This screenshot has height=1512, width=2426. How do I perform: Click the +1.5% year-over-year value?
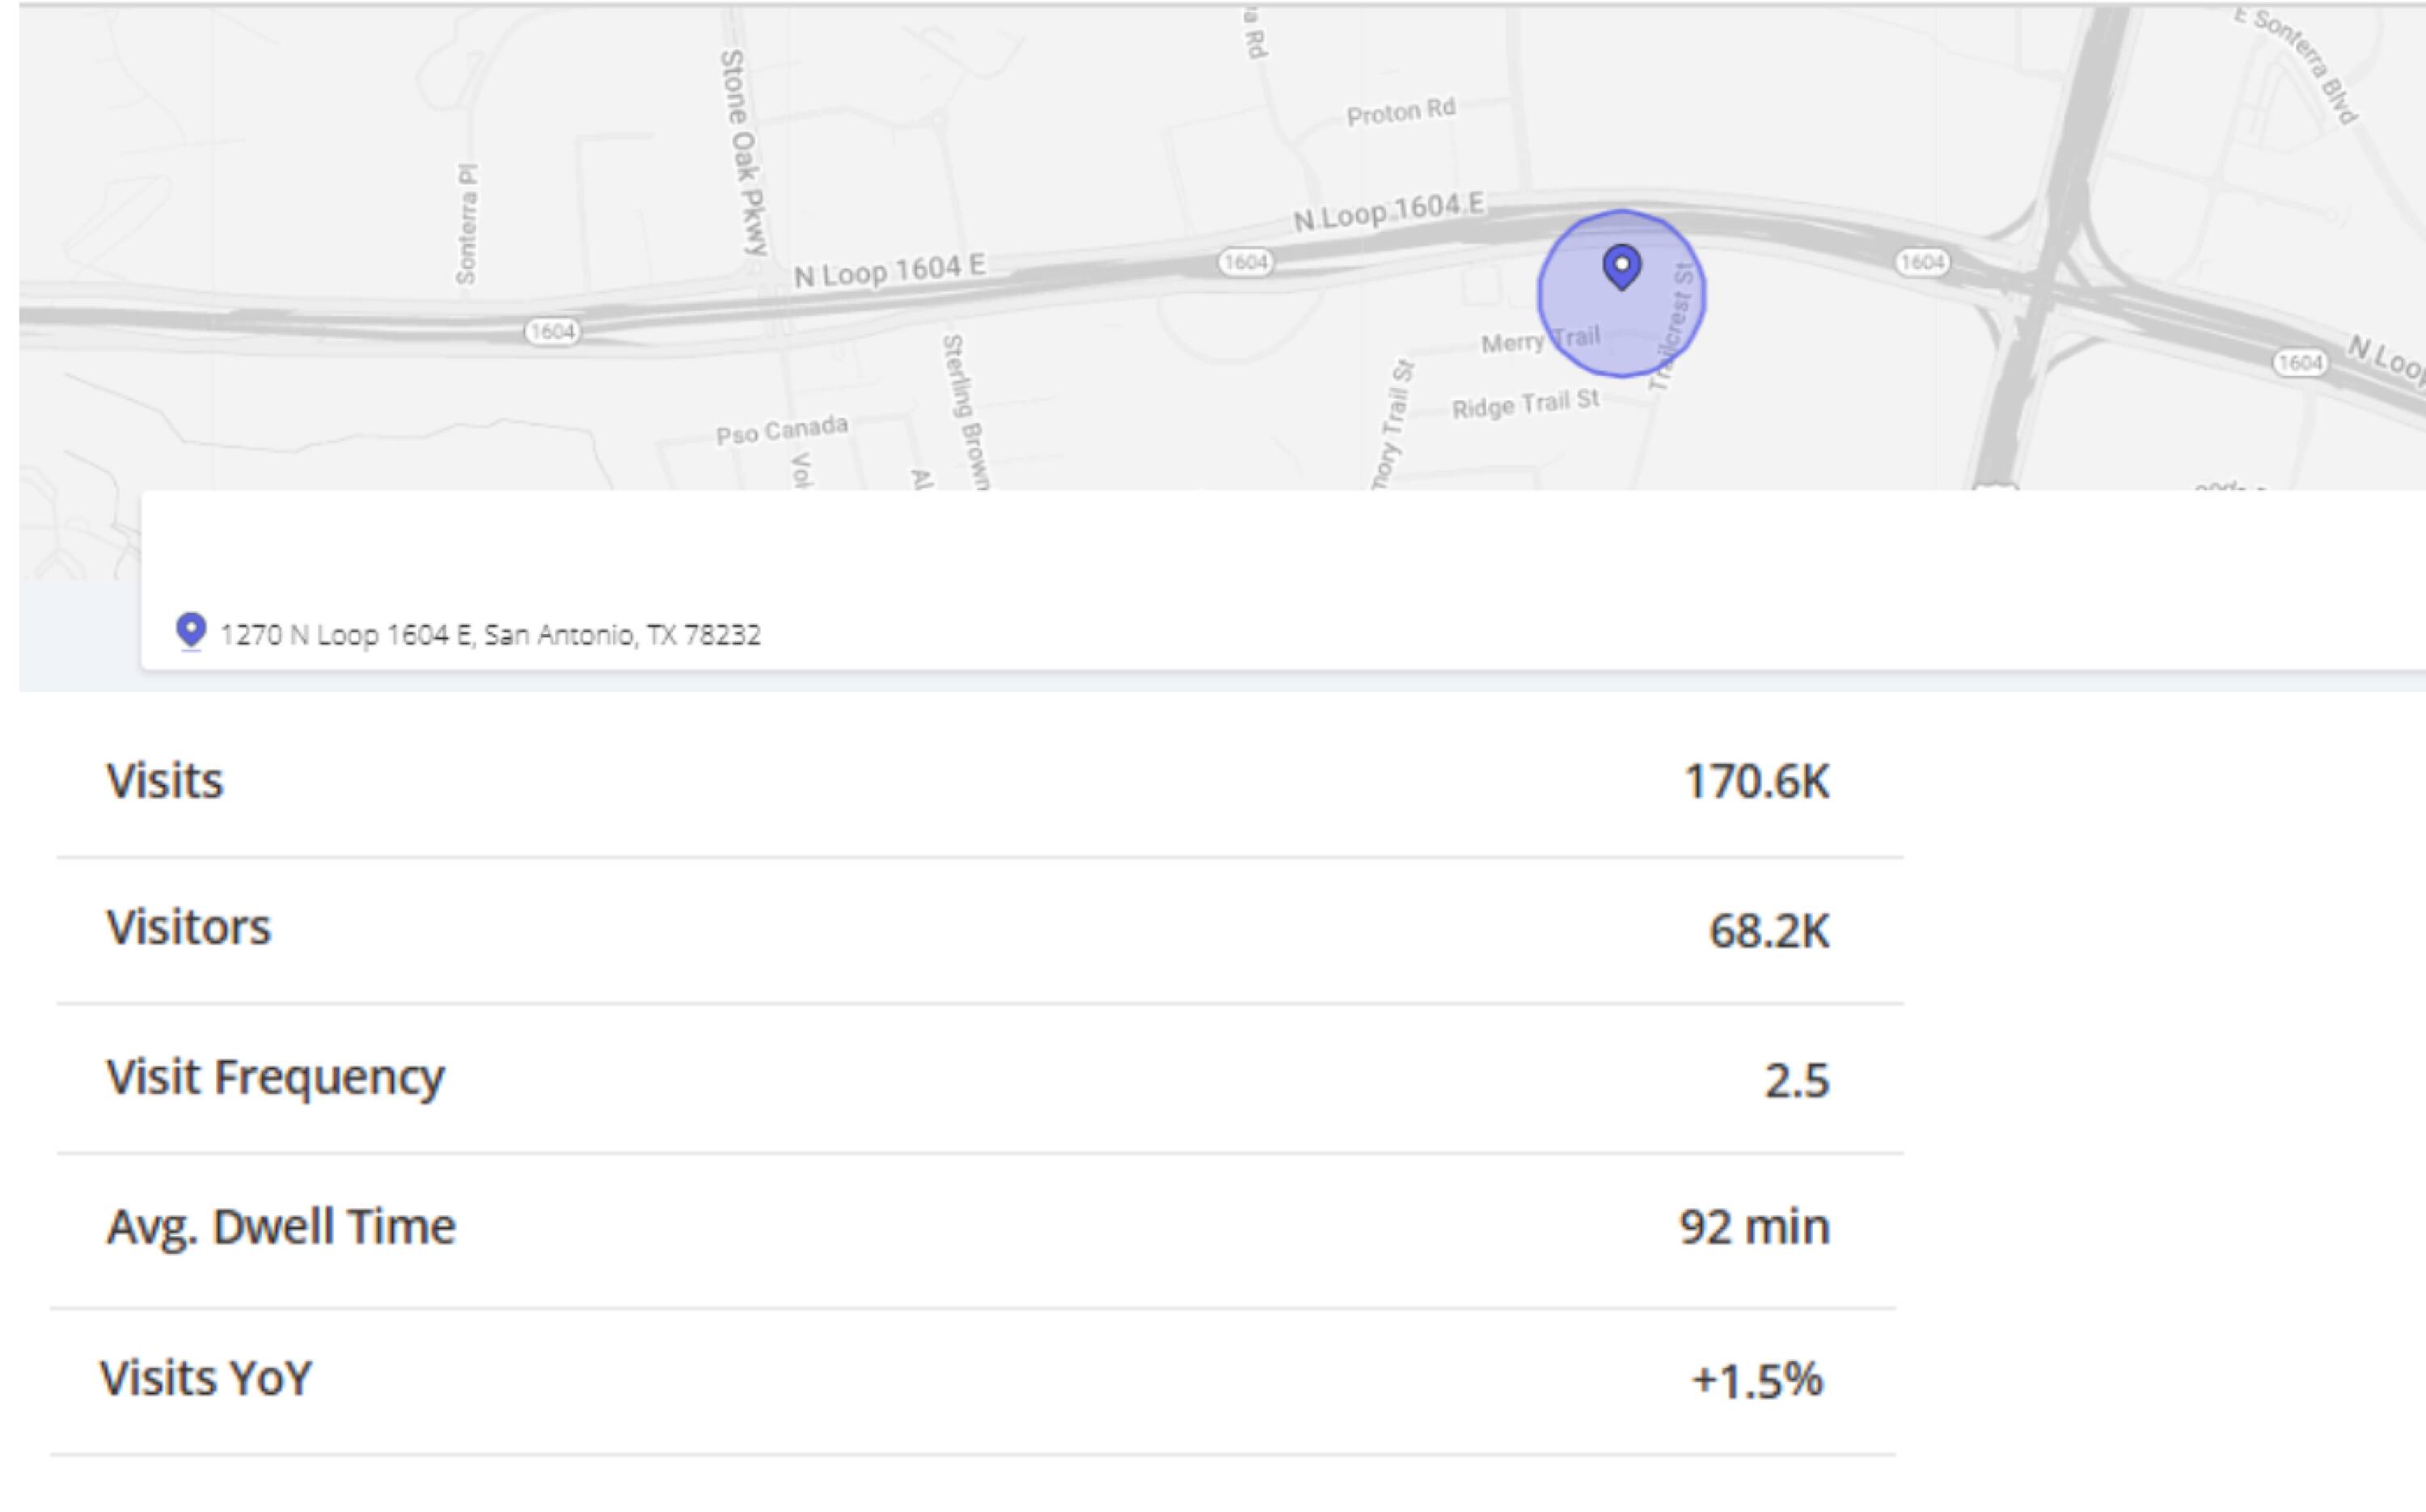[1756, 1380]
